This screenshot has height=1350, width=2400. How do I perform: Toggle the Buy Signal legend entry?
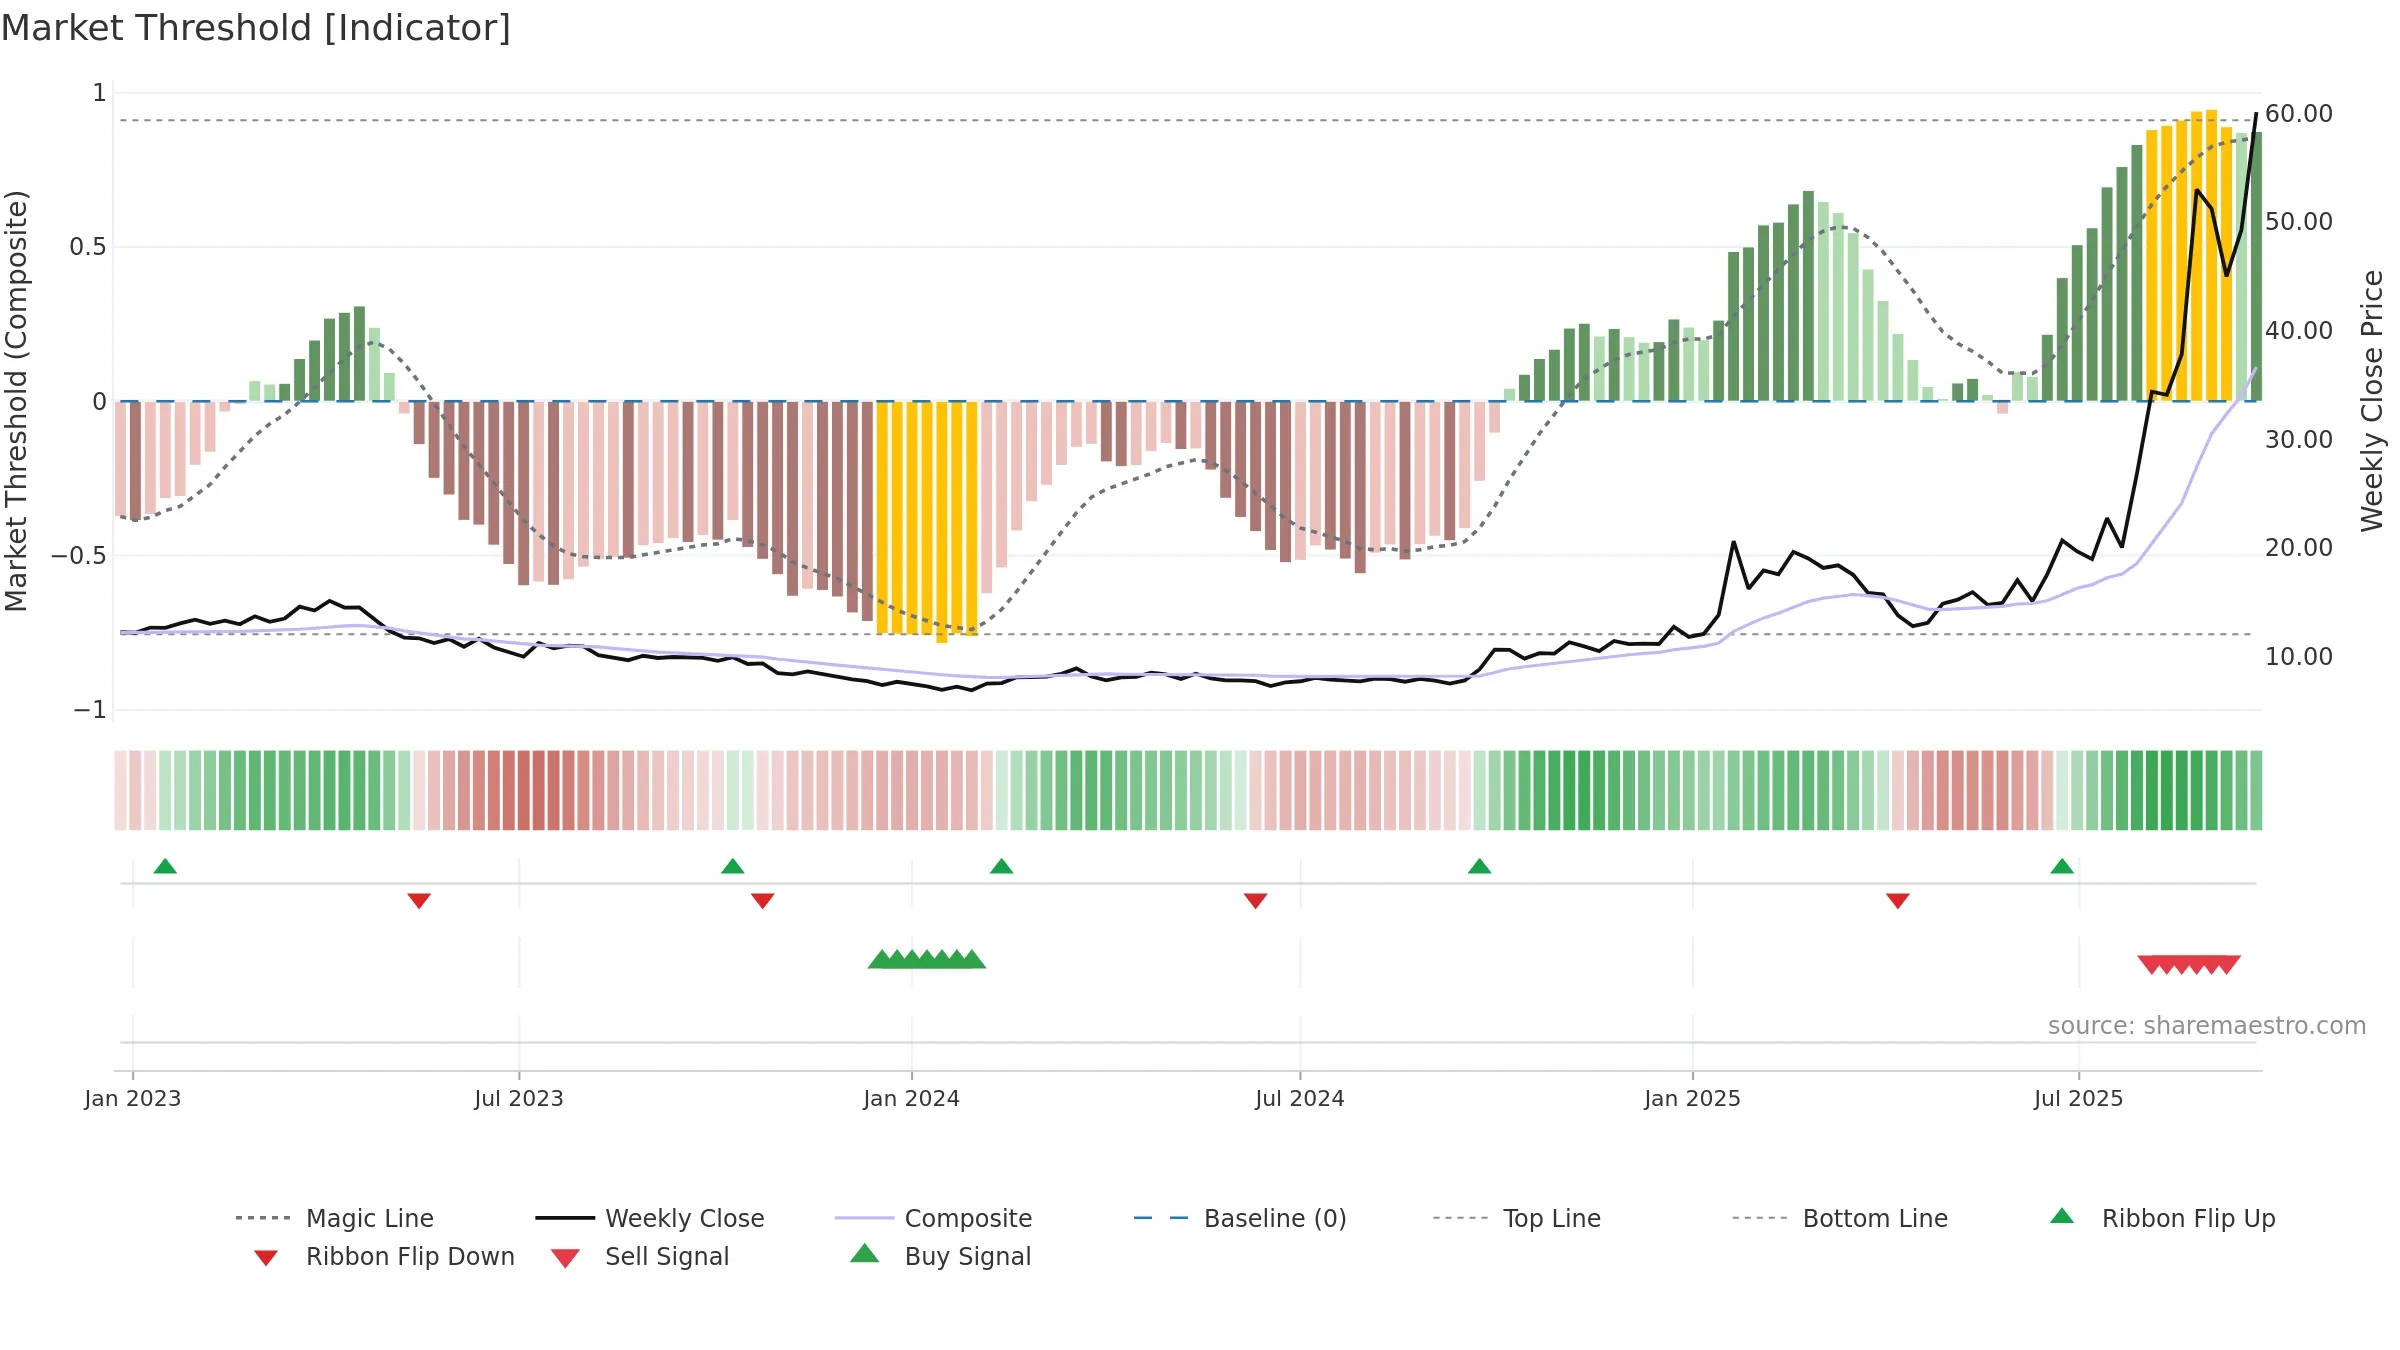click(x=940, y=1256)
